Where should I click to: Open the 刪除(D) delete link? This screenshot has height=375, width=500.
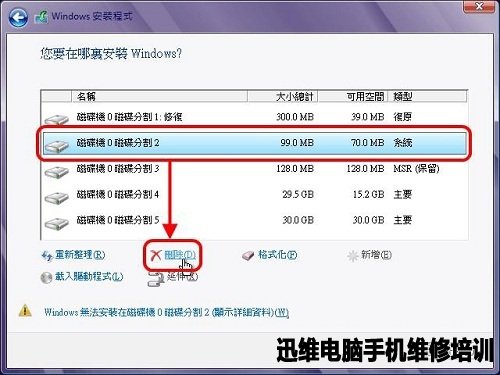pos(180,255)
